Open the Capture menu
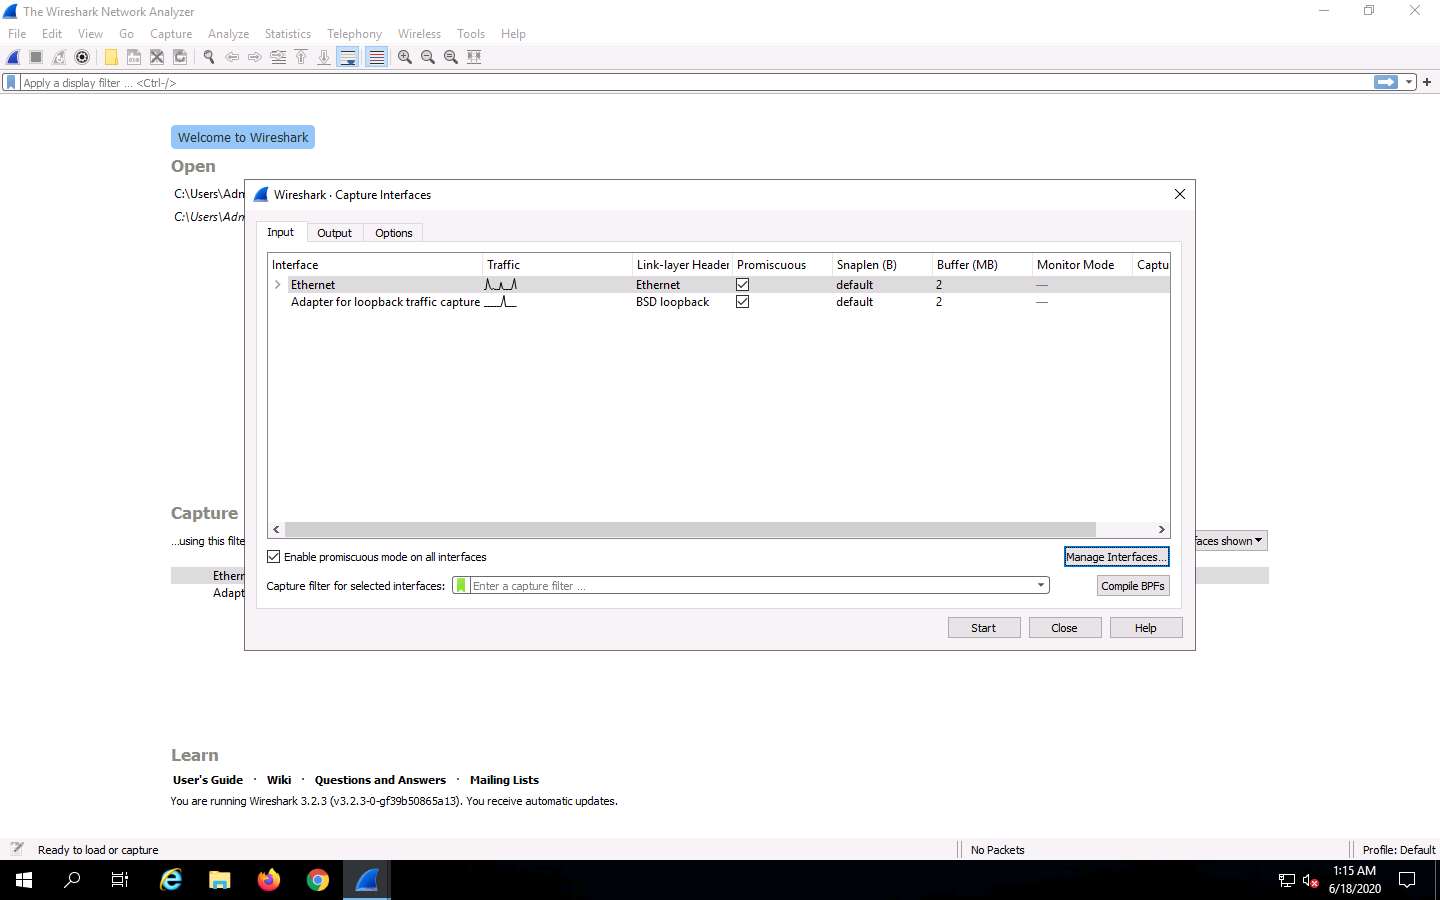1440x900 pixels. (x=171, y=34)
